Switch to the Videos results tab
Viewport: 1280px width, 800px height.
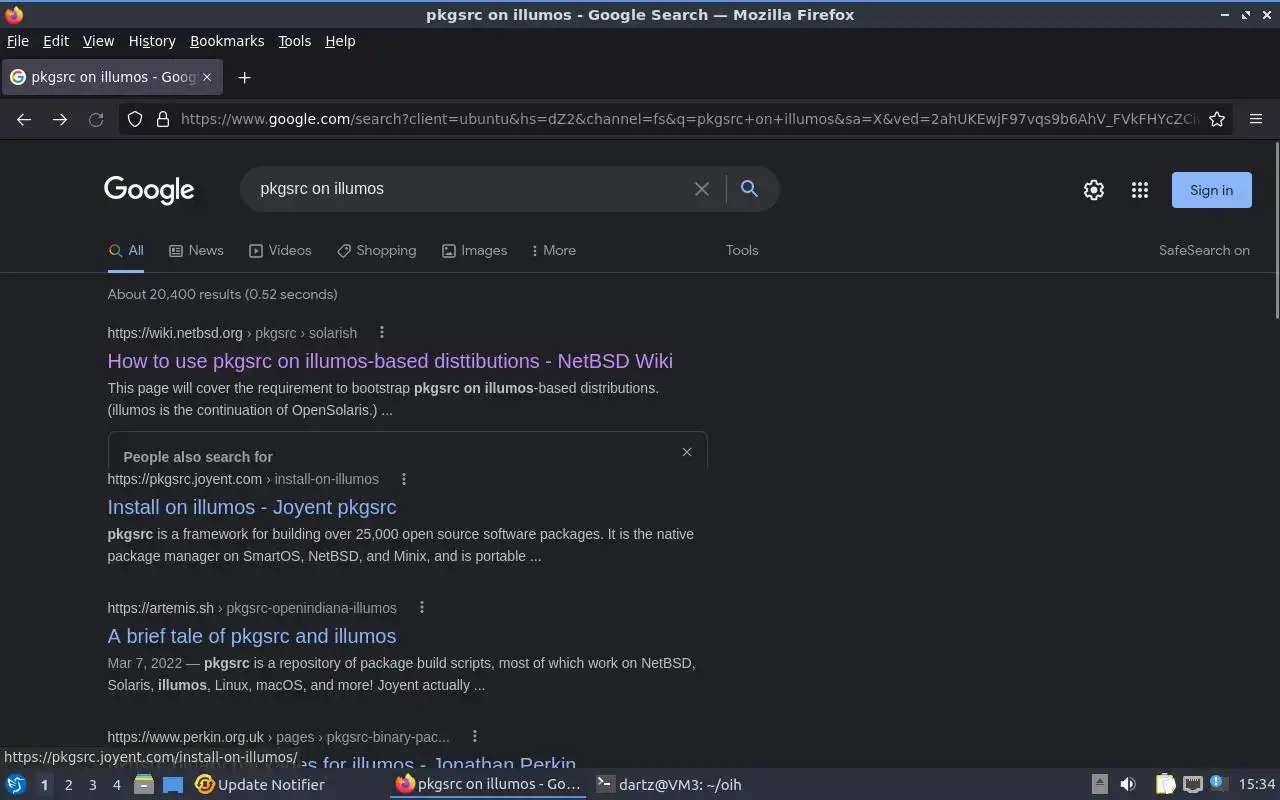(x=280, y=250)
